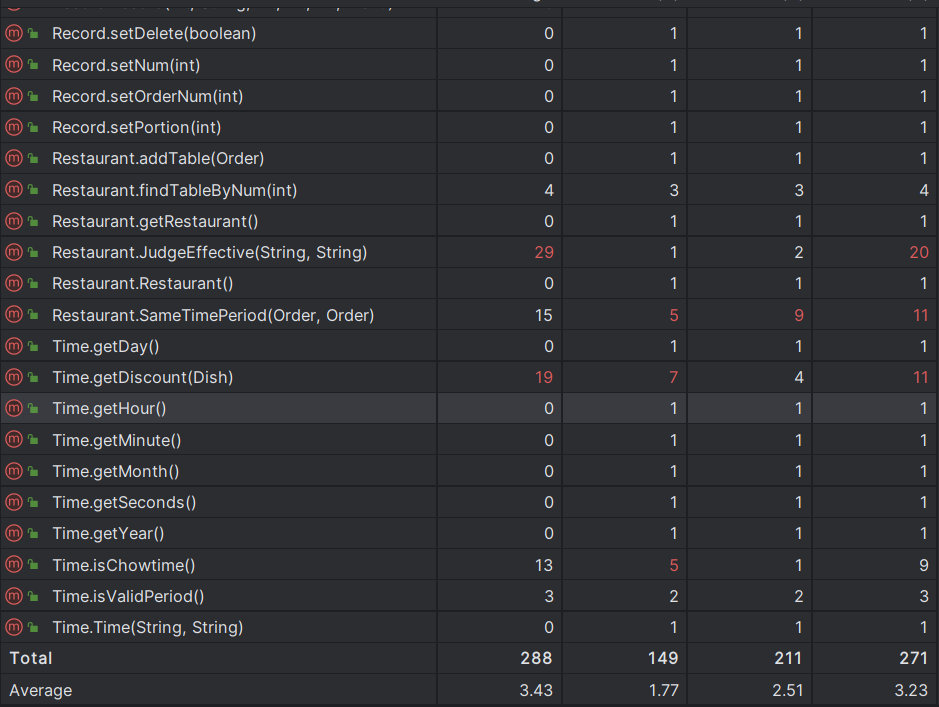Select the Restaurant.SameTimePeriod(Order, Order) row

tap(212, 315)
